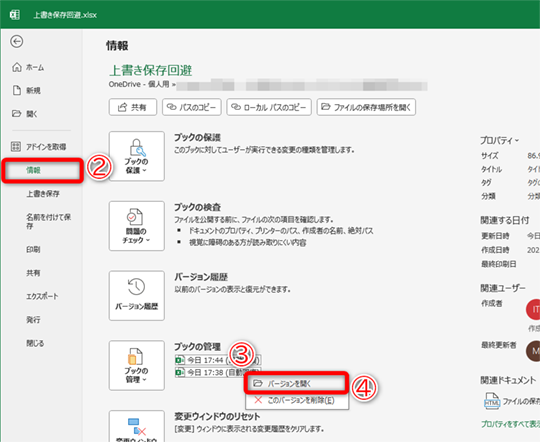Go back using the back arrow icon
This screenshot has width=540, height=442.
[17, 41]
